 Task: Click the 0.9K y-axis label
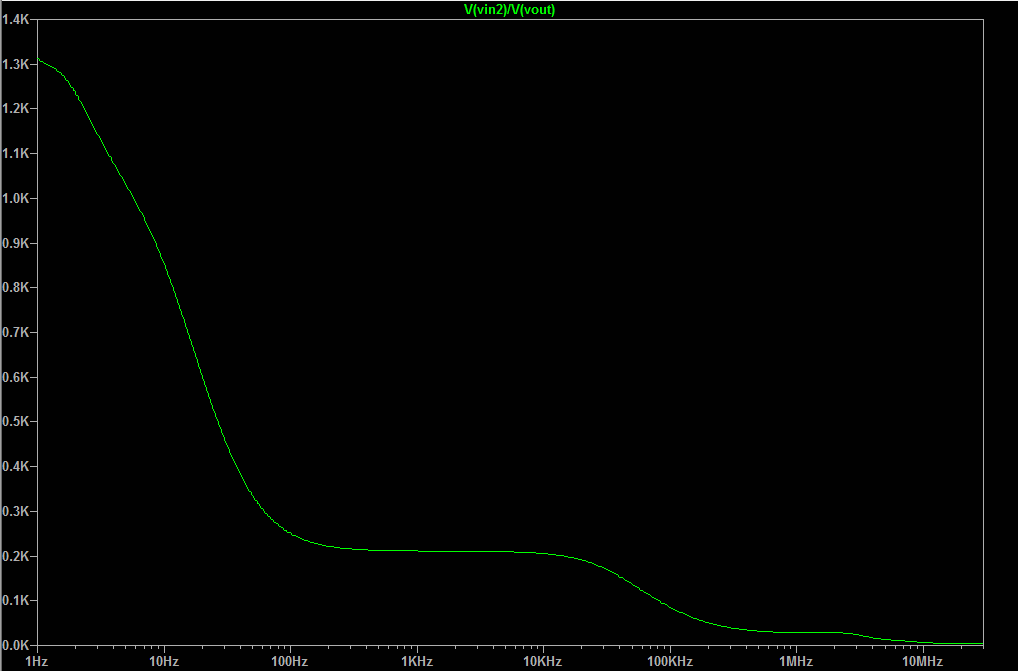click(16, 243)
